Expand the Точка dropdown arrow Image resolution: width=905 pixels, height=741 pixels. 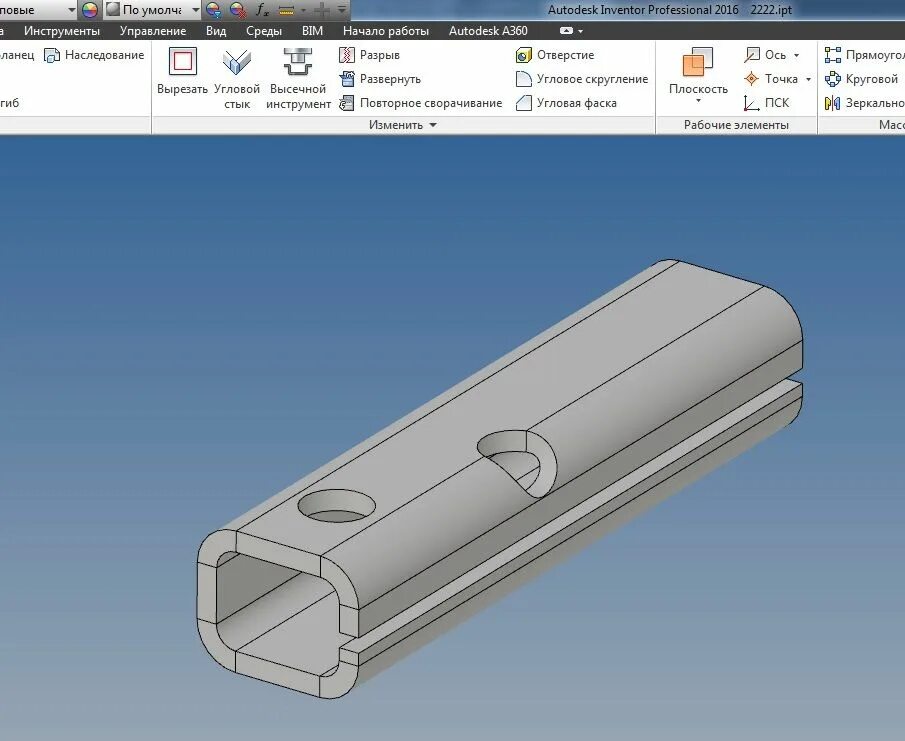pos(808,79)
